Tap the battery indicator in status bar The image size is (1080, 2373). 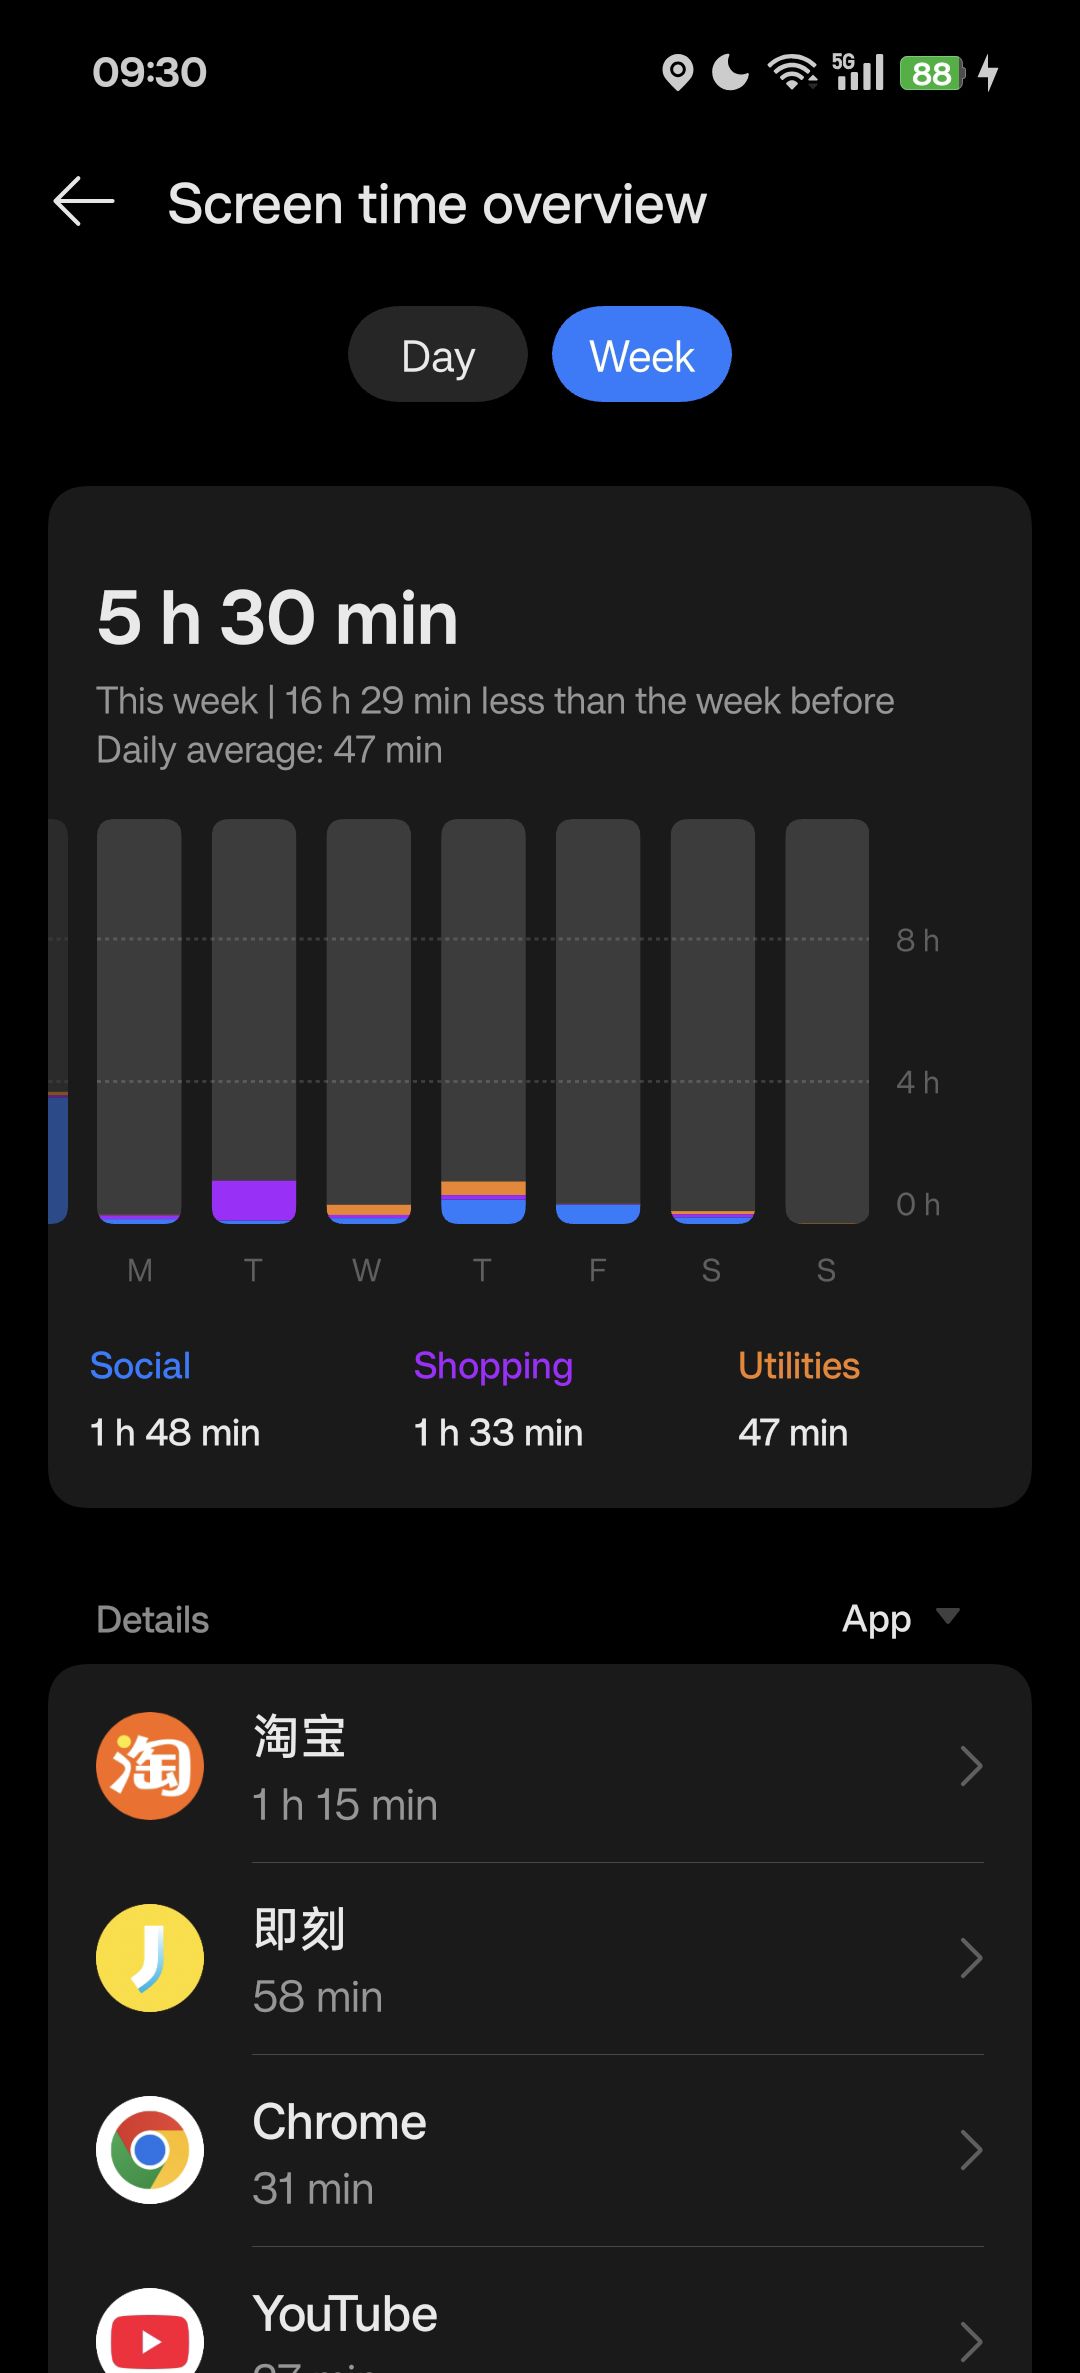tap(932, 73)
